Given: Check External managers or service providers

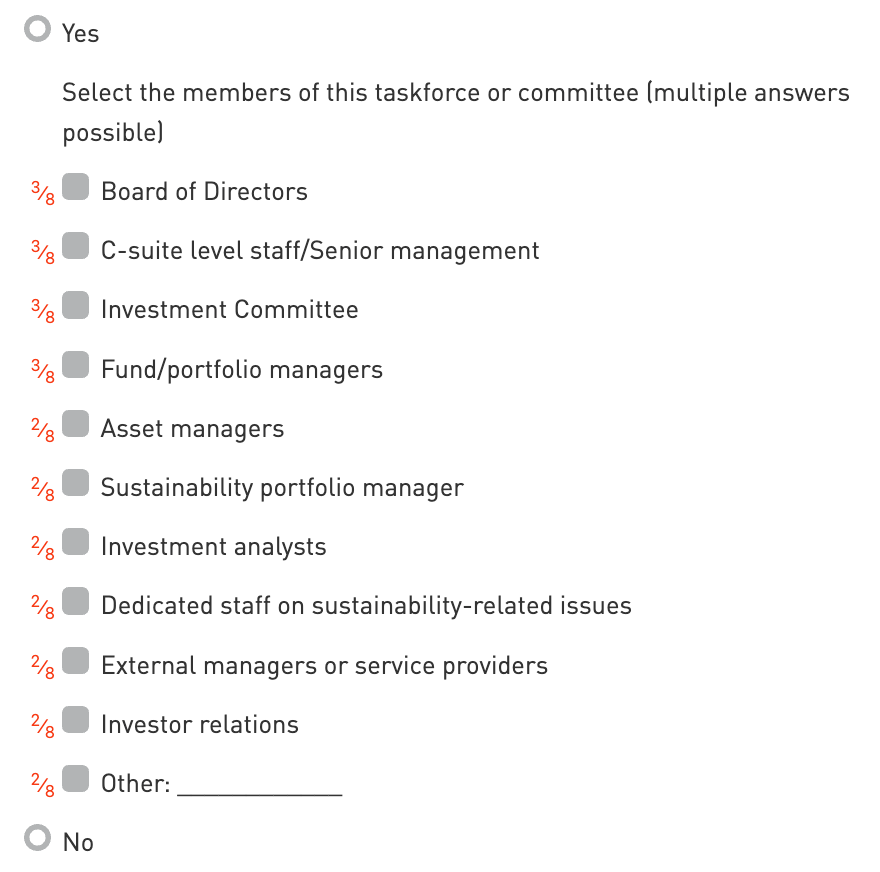Looking at the screenshot, I should tap(76, 662).
